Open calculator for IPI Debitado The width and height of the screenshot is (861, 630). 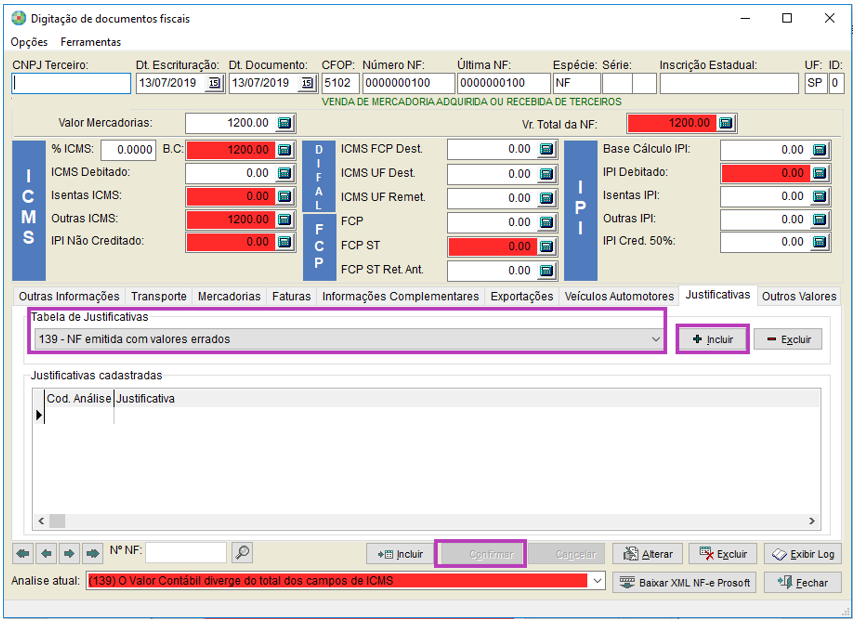coord(819,173)
